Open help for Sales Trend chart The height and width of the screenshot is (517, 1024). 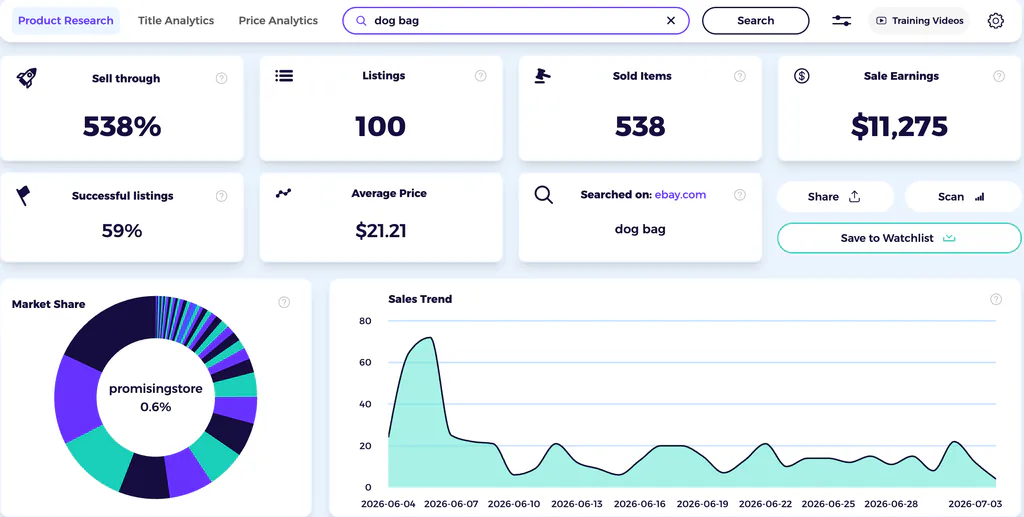click(x=995, y=299)
